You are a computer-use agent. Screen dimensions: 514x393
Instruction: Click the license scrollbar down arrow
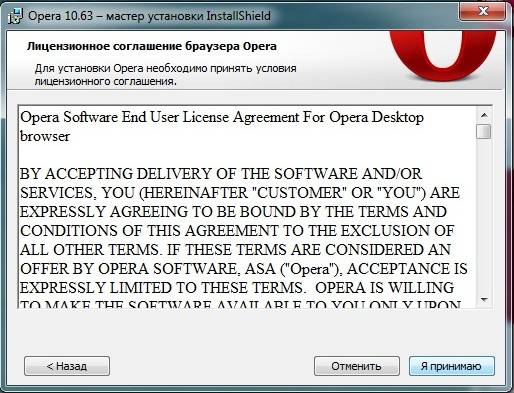[484, 299]
